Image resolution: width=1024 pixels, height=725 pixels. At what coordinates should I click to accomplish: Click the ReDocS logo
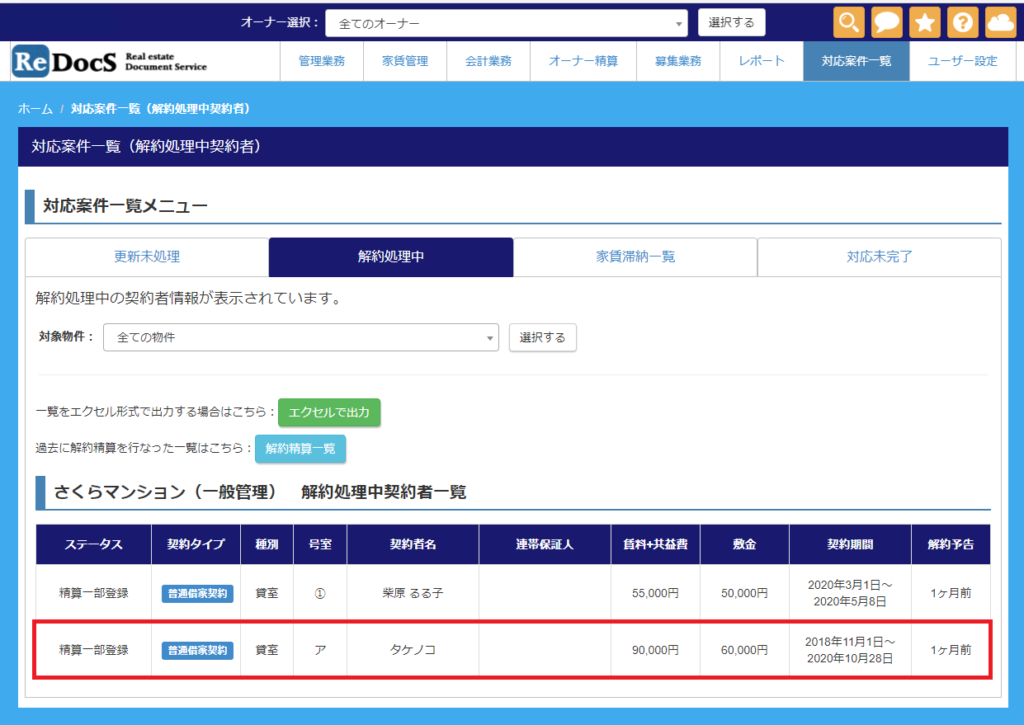110,61
